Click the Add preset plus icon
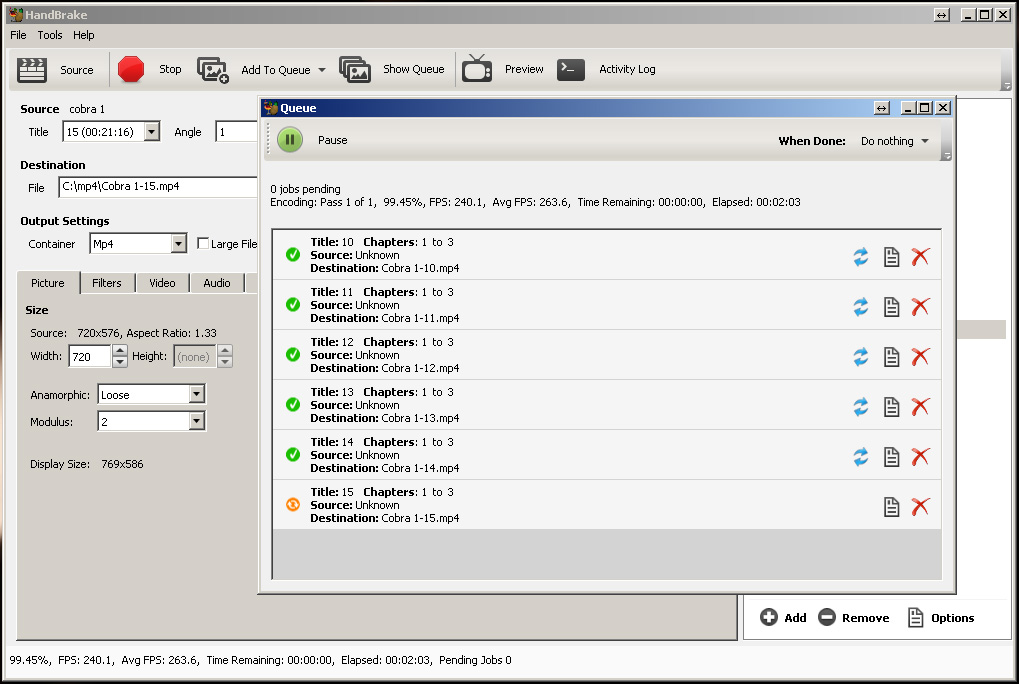This screenshot has width=1019, height=684. 769,617
